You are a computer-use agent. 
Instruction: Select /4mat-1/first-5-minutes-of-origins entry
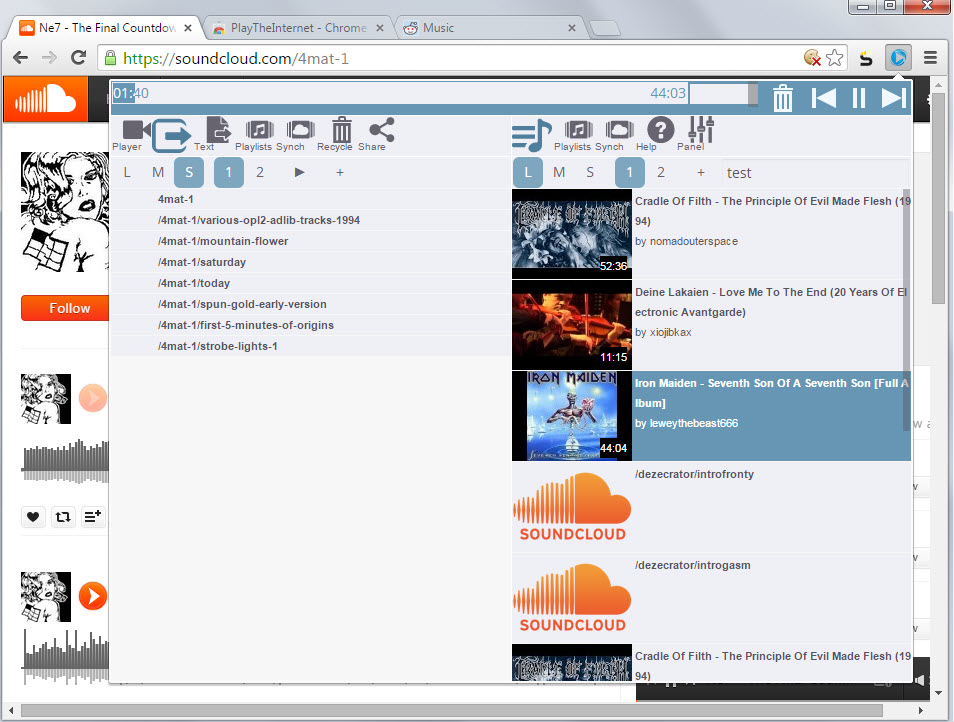(310, 325)
